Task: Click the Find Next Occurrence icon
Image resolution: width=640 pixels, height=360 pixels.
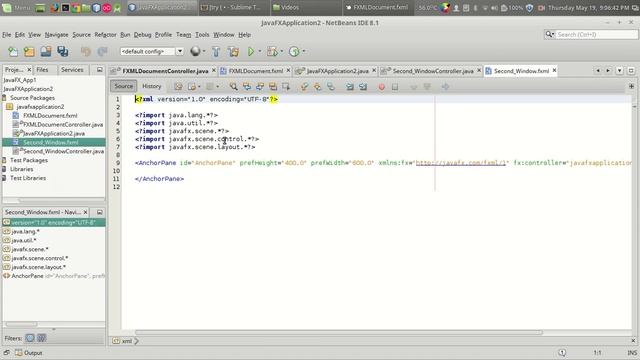Action: tap(260, 87)
